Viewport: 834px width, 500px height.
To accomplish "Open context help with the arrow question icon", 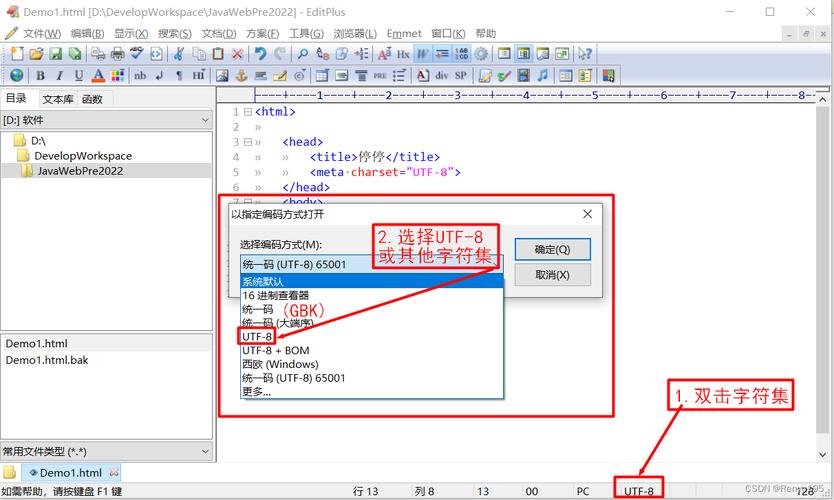I will click(x=585, y=53).
